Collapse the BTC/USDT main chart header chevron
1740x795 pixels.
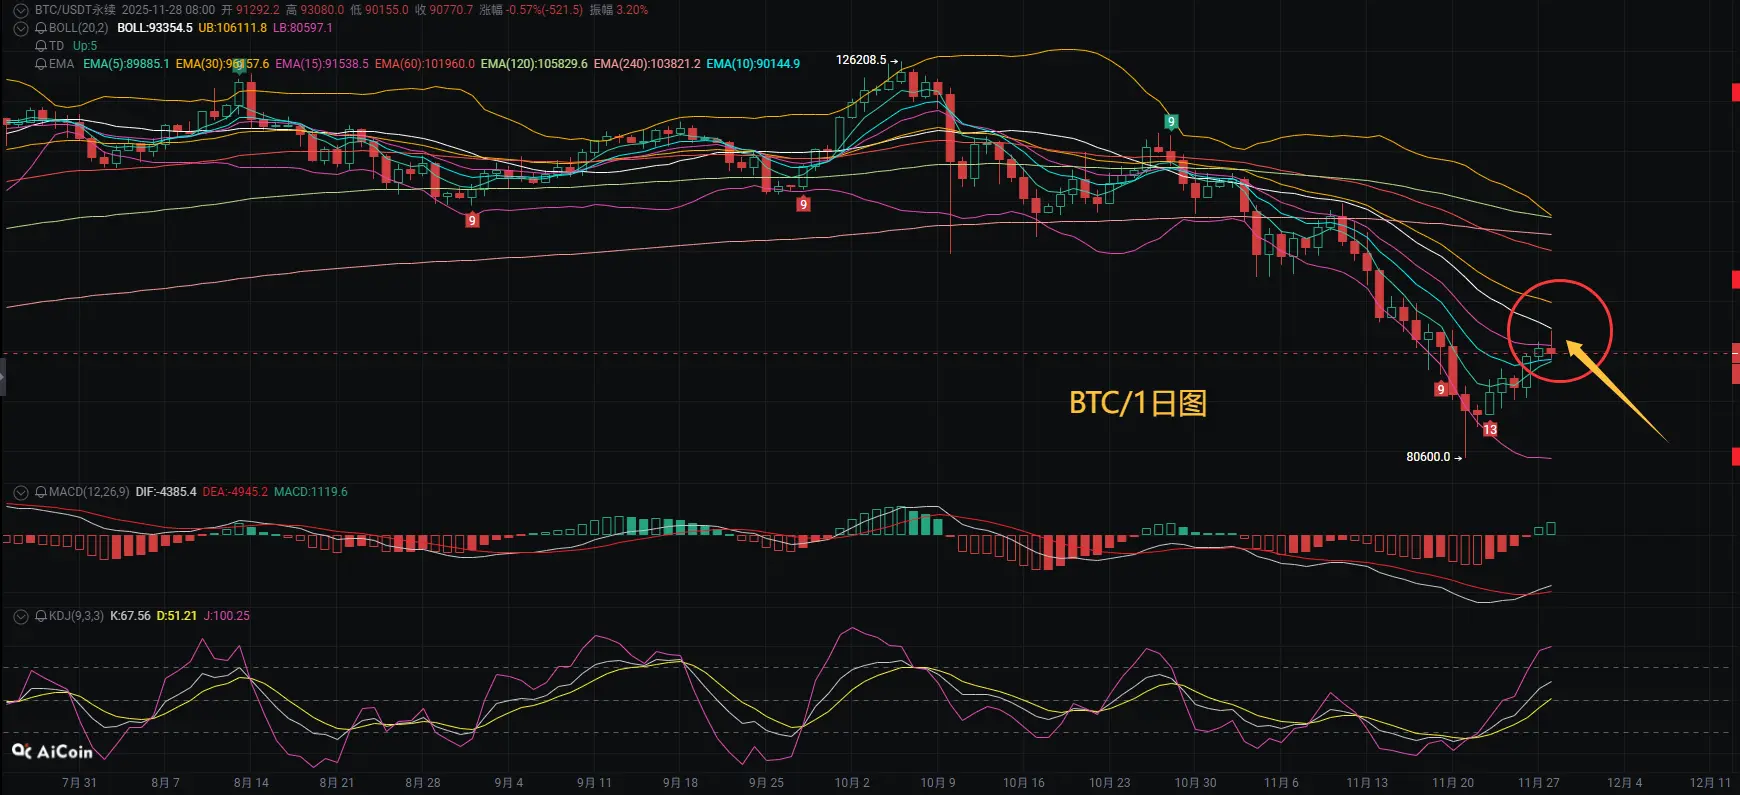pyautogui.click(x=20, y=10)
